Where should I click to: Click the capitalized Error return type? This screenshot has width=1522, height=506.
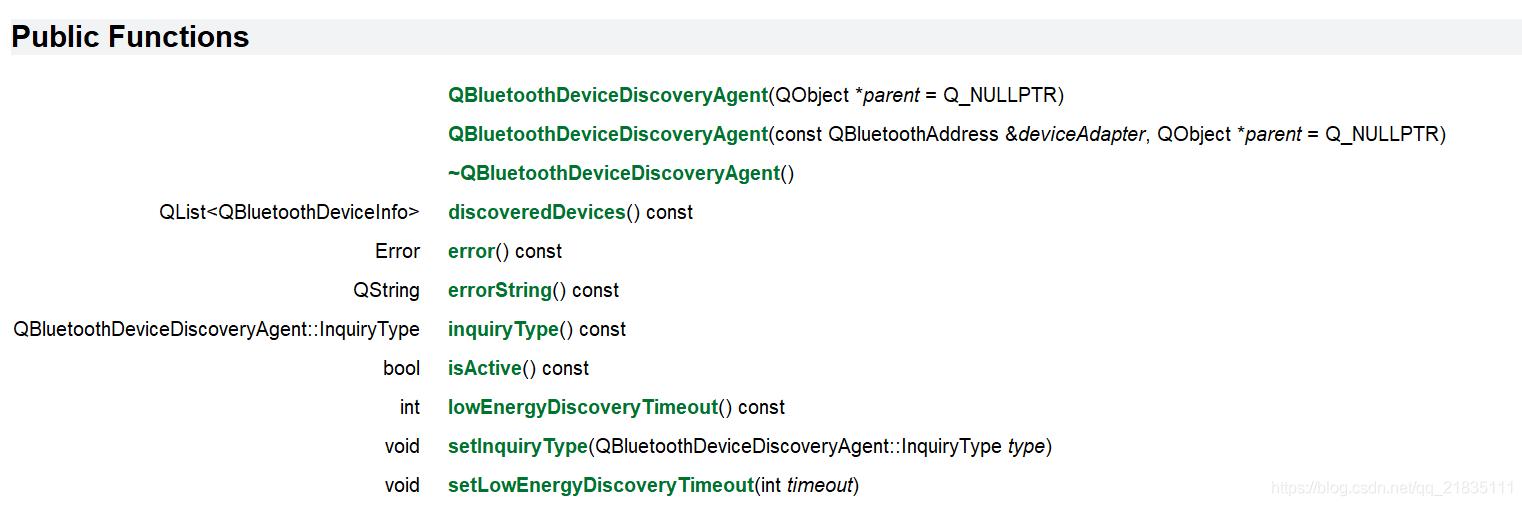(x=397, y=251)
